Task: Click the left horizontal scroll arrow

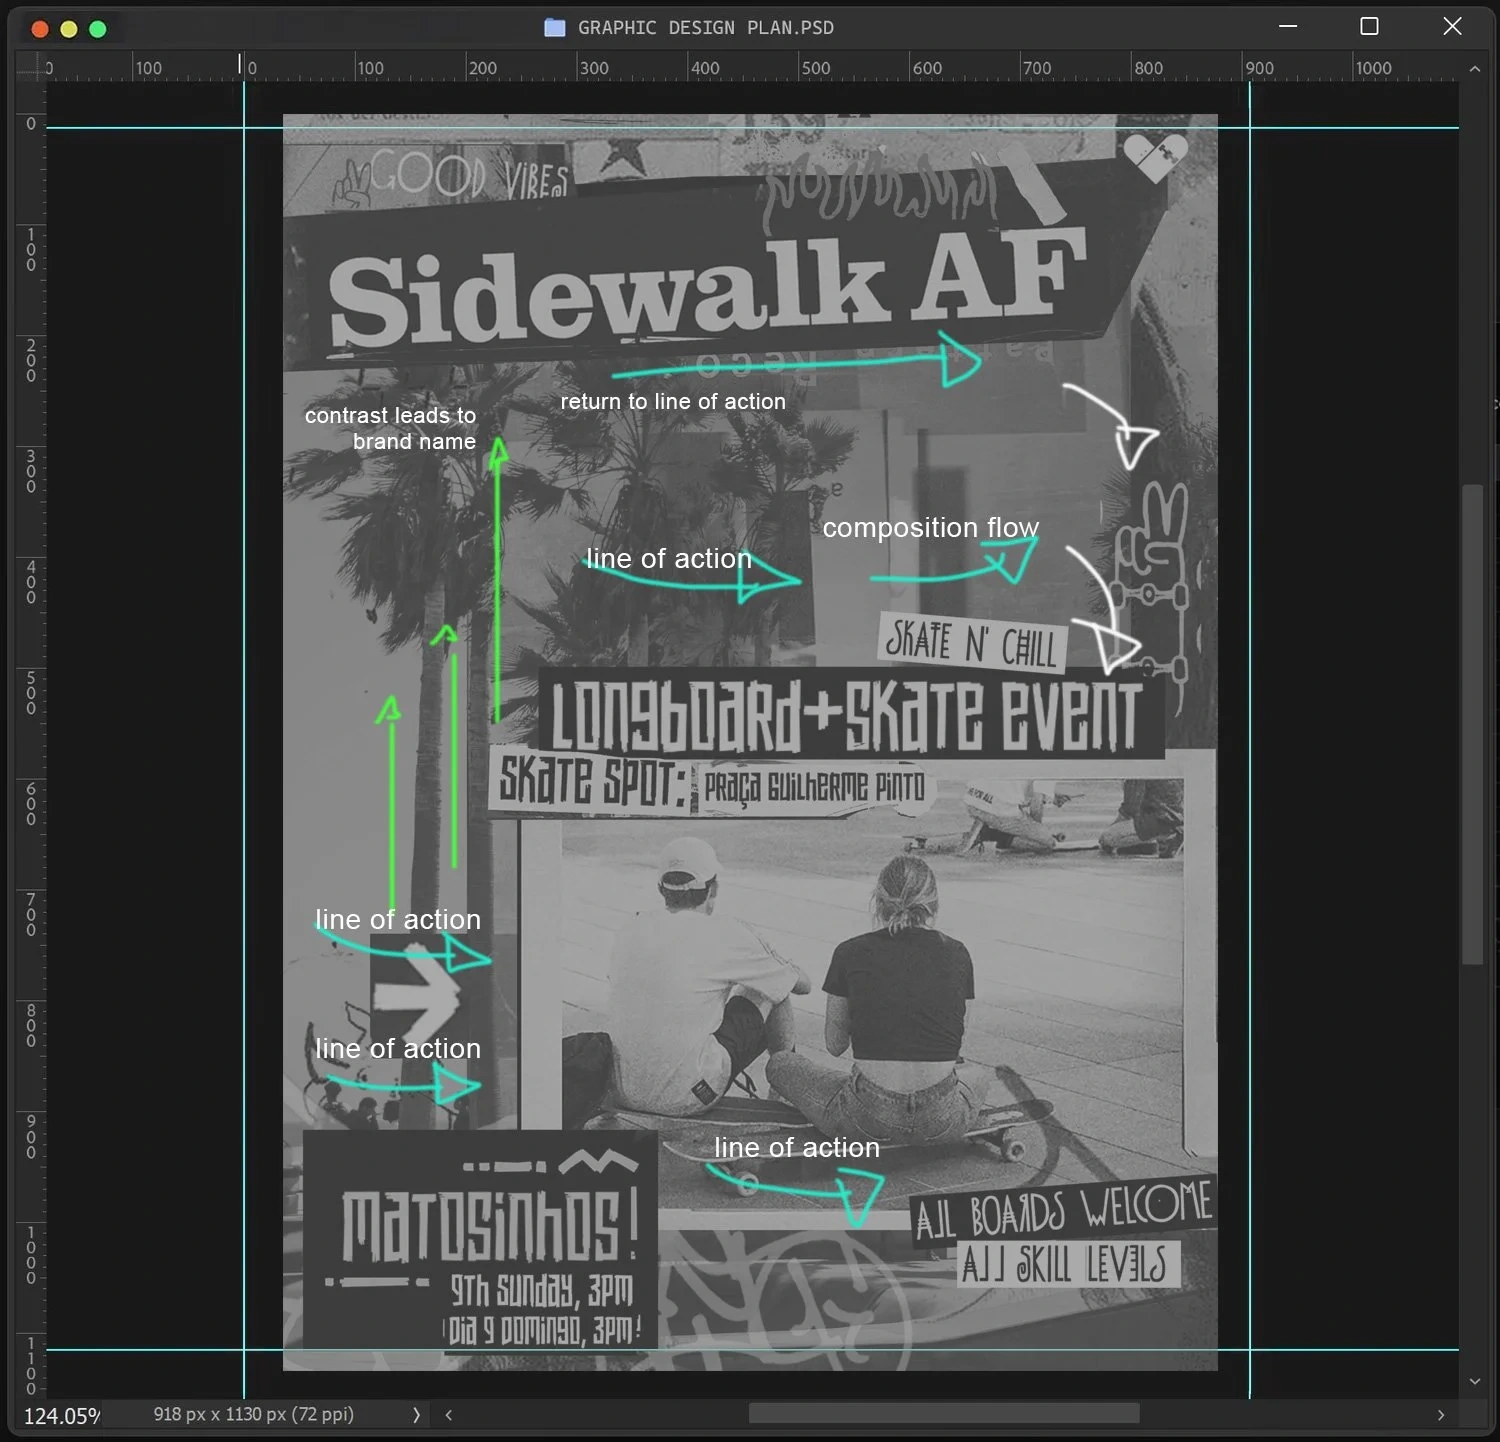Action: click(x=449, y=1414)
